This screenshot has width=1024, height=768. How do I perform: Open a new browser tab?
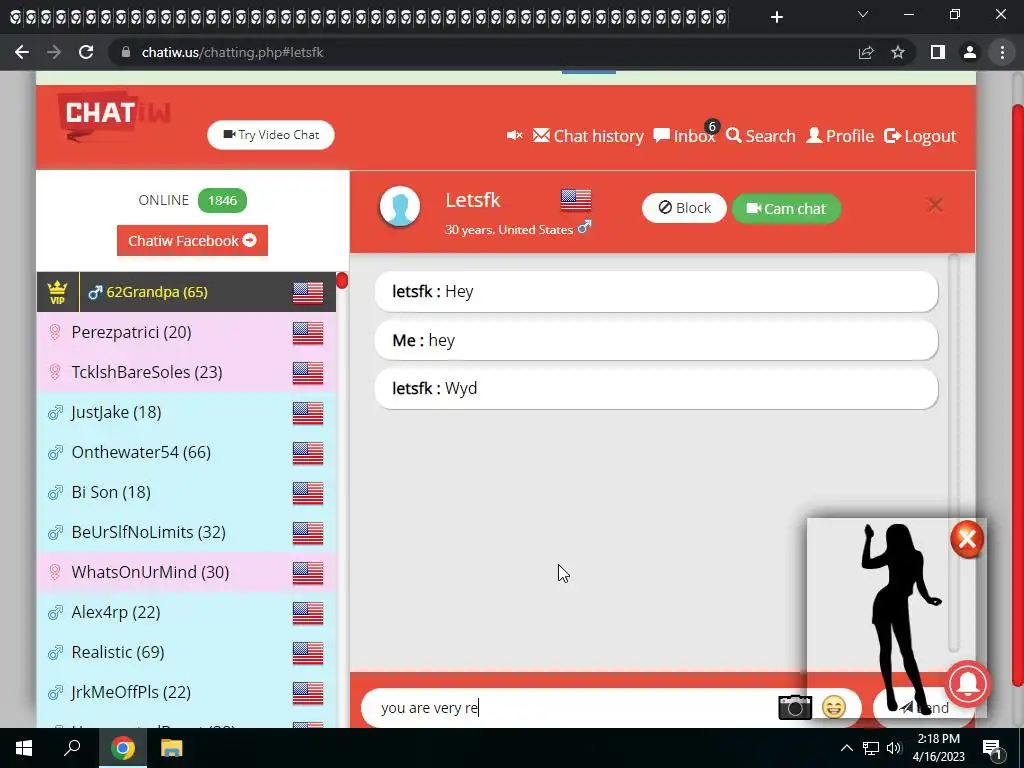coord(776,17)
